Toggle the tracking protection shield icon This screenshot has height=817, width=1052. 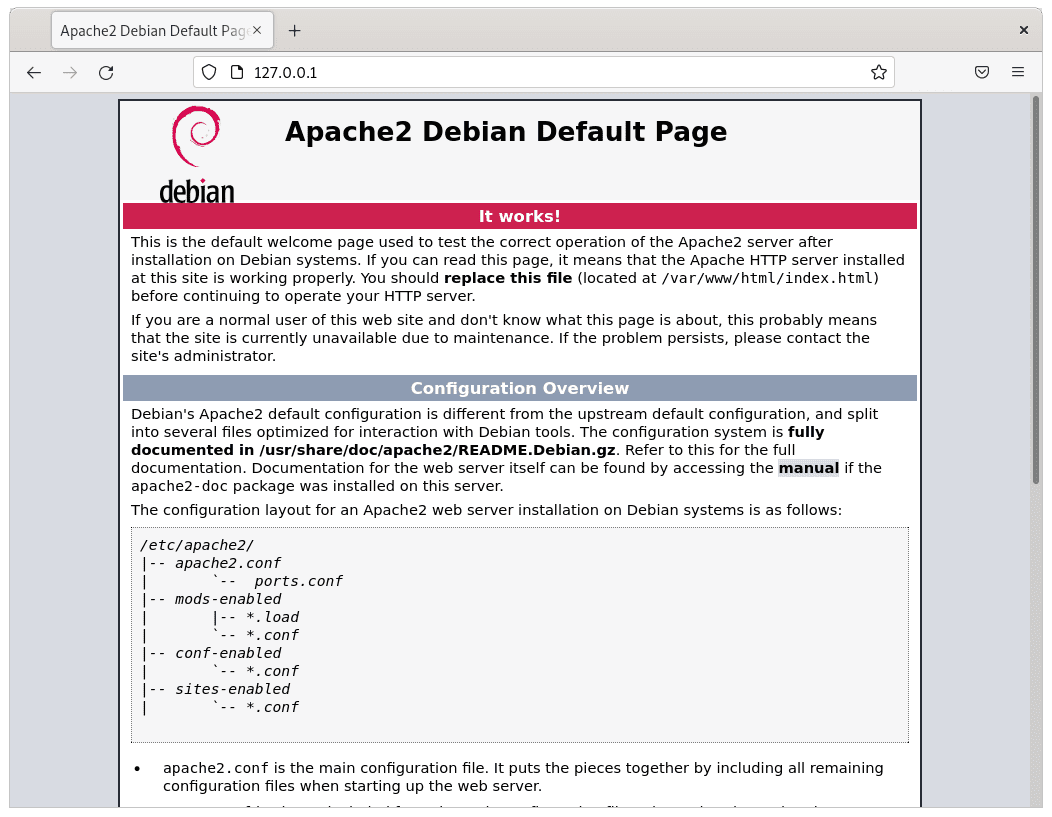208,72
